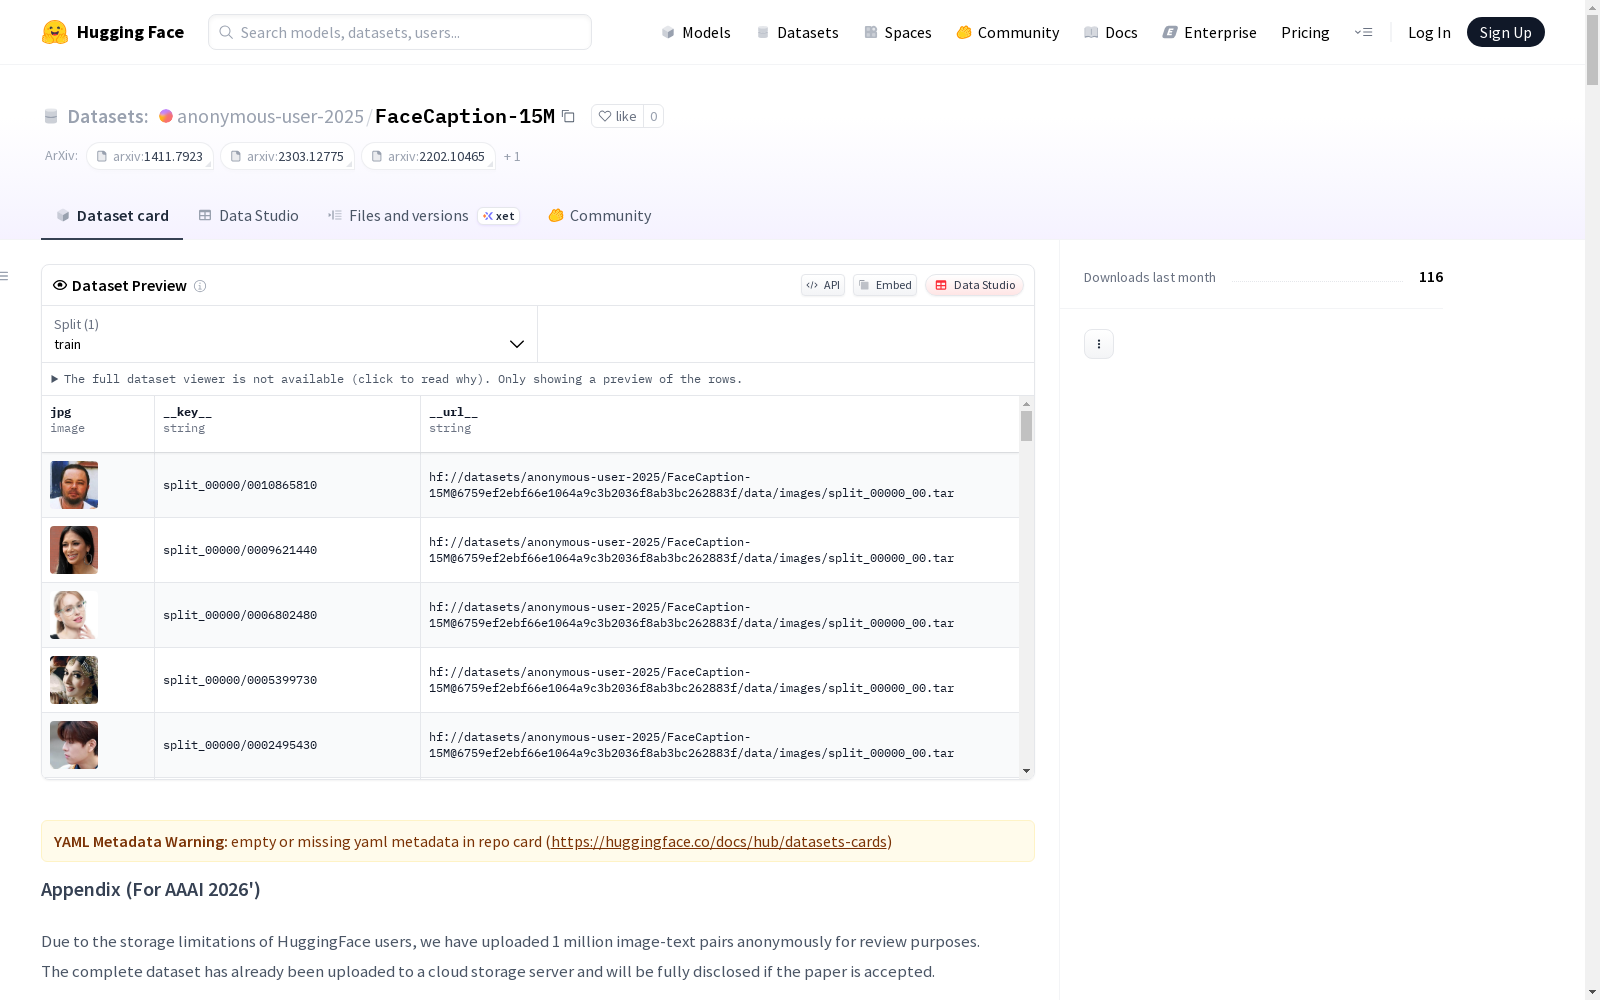Select key cell split_00000/0006802480
Viewport: 1600px width, 1000px height.
coord(288,615)
